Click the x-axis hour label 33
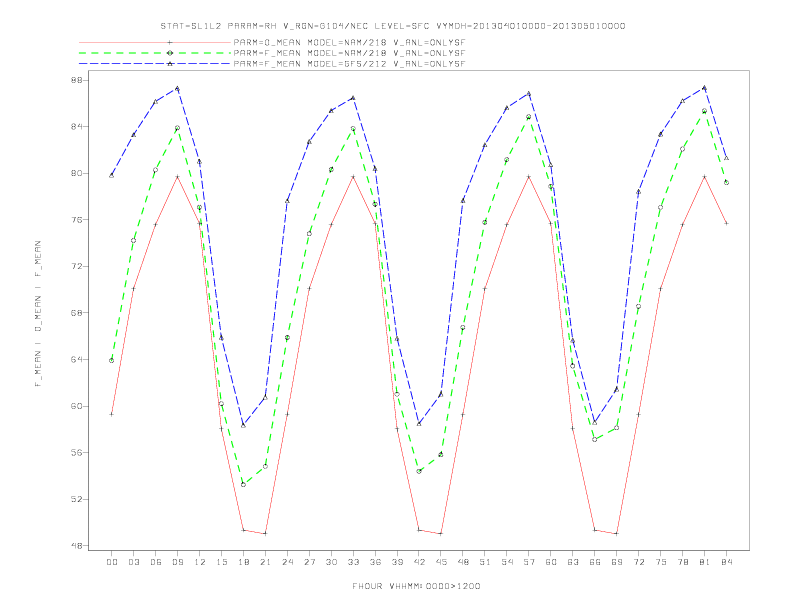Viewport: 792px width, 612px height. (353, 562)
